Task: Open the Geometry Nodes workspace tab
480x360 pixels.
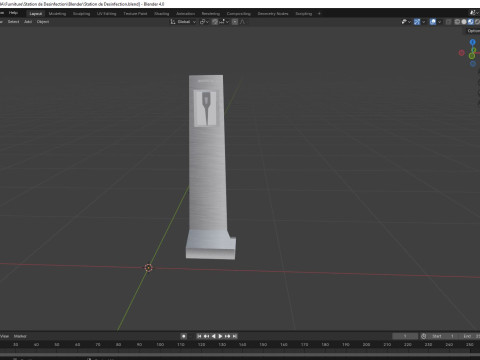Action: click(273, 14)
